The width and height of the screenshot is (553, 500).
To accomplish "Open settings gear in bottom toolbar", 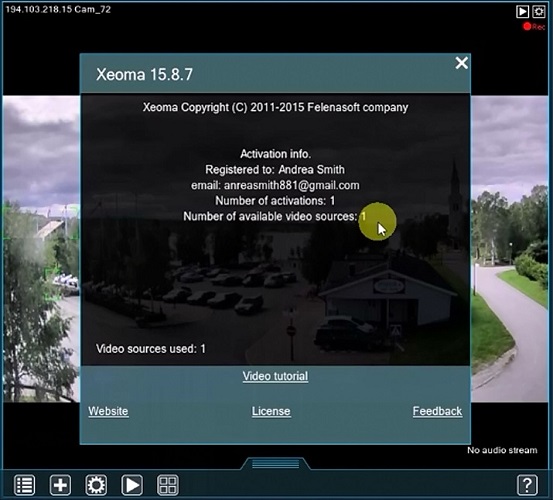I will (x=96, y=485).
